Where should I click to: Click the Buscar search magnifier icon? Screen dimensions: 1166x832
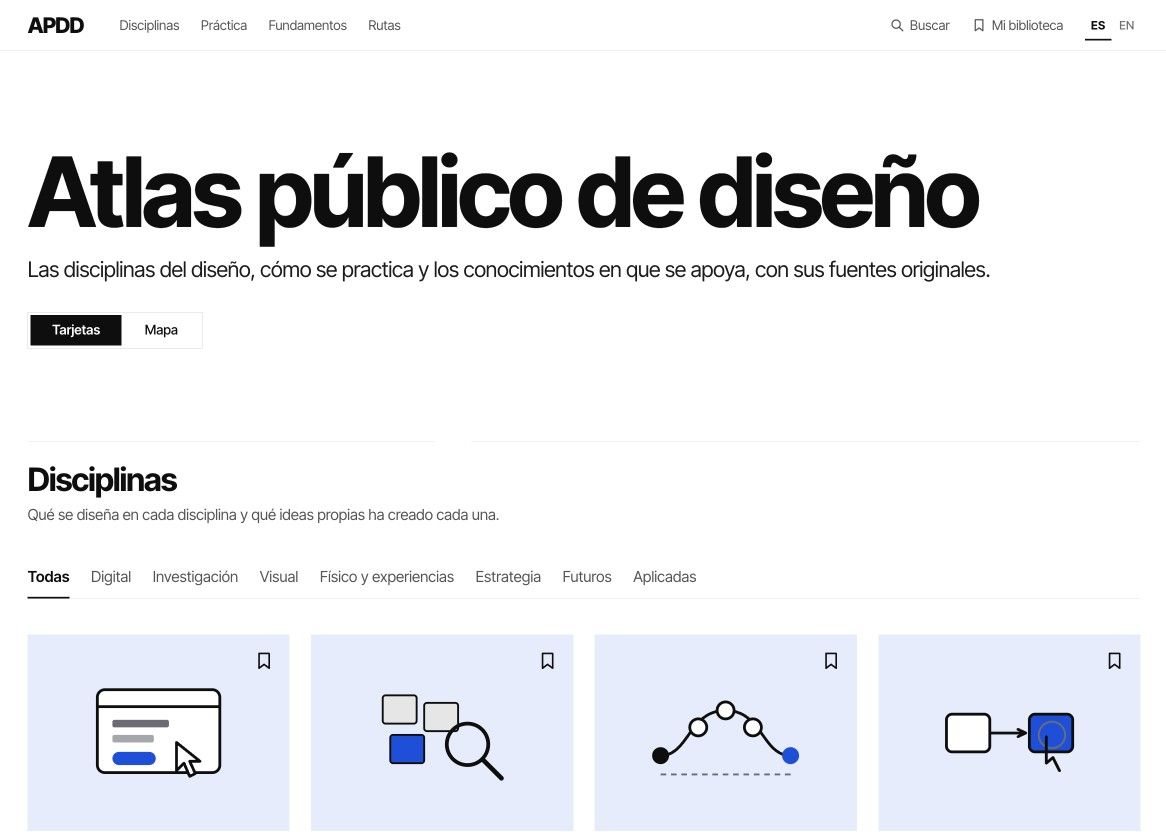click(897, 25)
